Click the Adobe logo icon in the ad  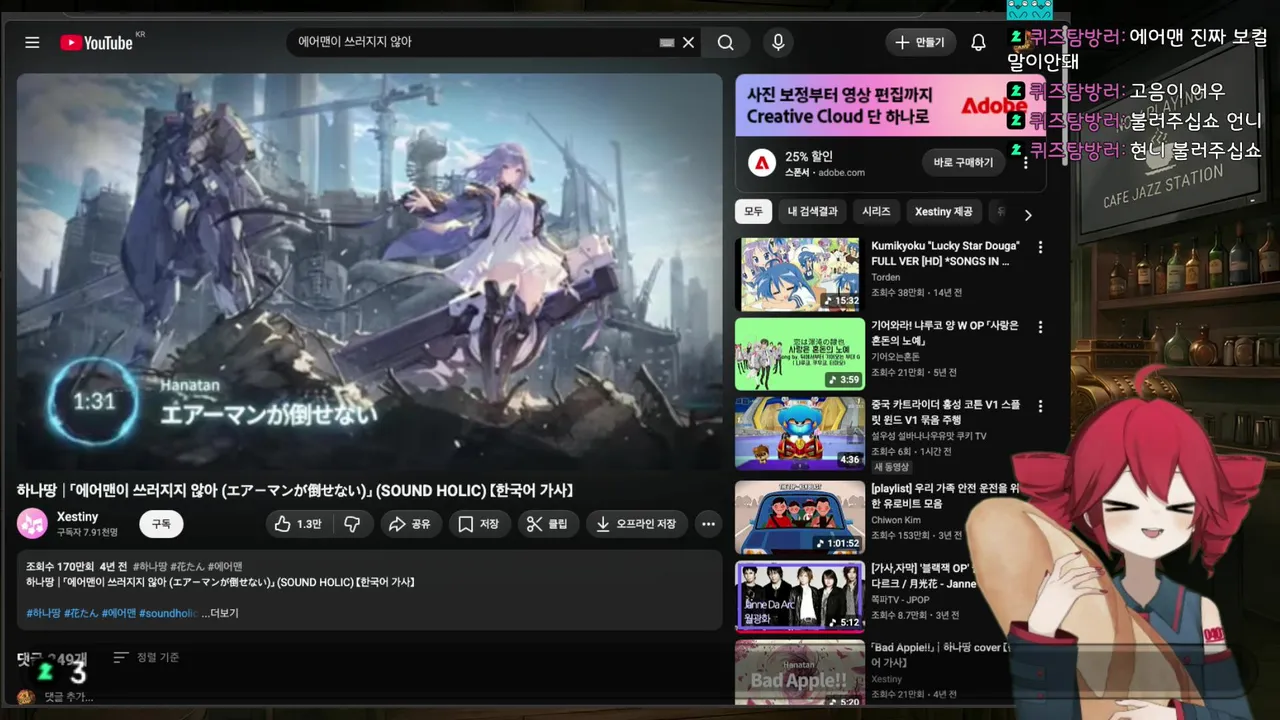[762, 163]
